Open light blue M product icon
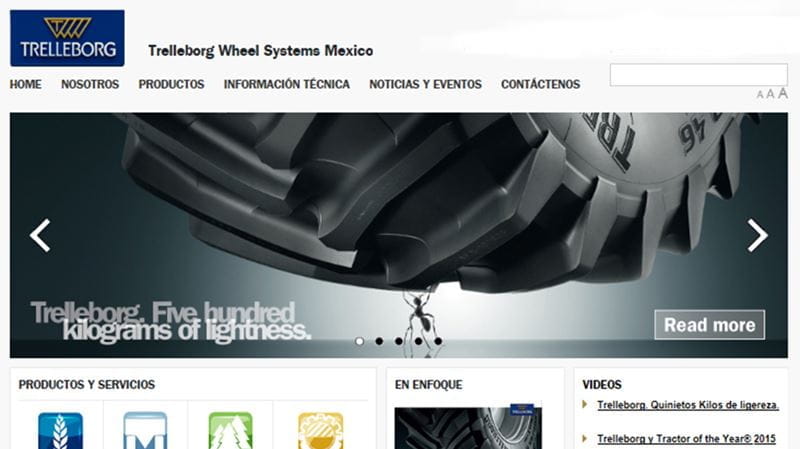This screenshot has width=800, height=449. coord(145,431)
